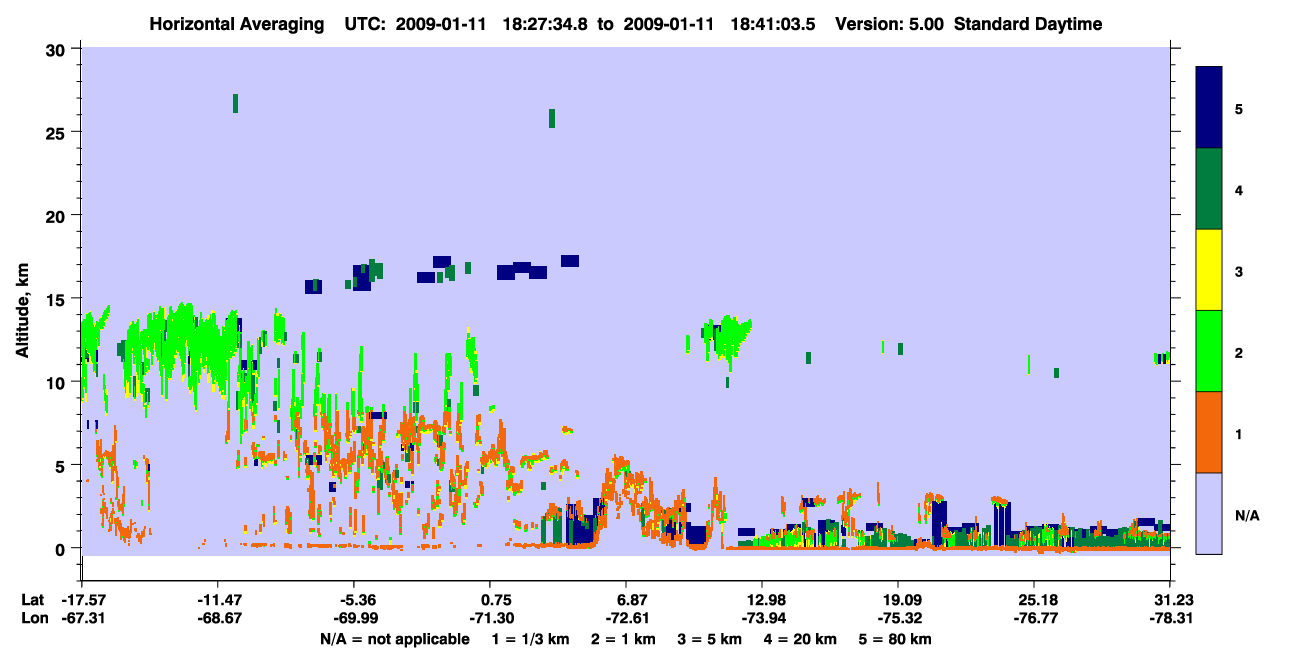1300x667 pixels.
Task: Click color bar label '3'
Action: pos(1238,271)
